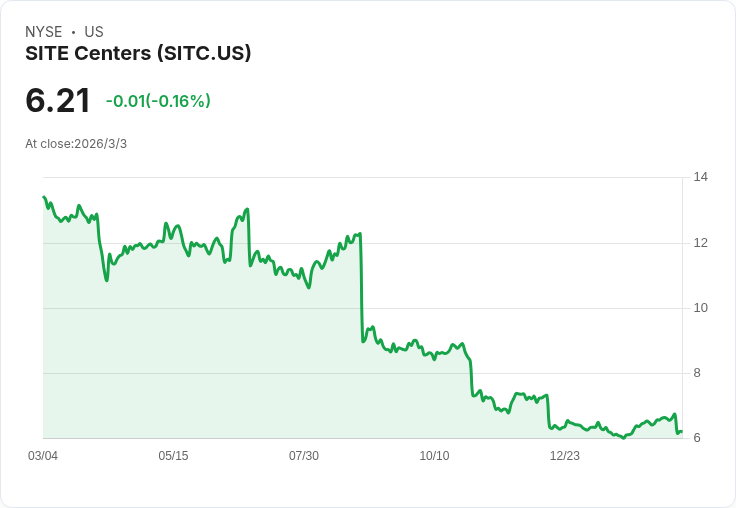This screenshot has width=736, height=508.
Task: Click the latest endpoint of the price line
Action: [681, 432]
